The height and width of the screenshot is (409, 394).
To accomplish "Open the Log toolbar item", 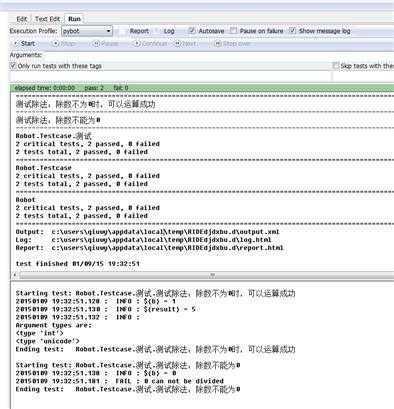I will [169, 31].
